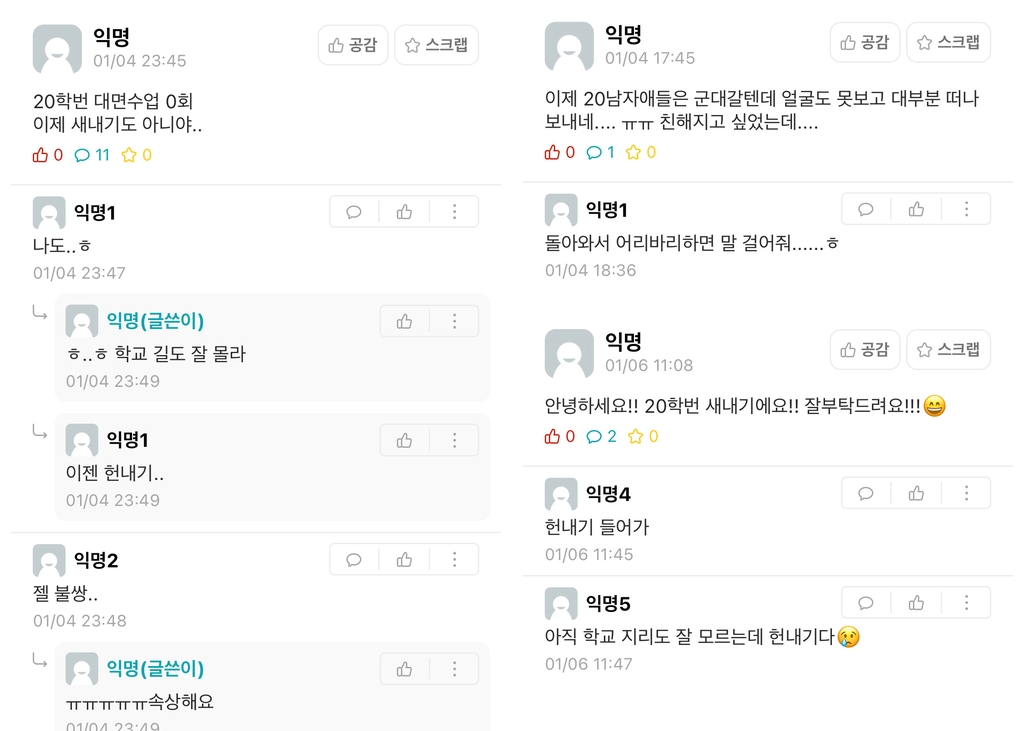Open the reply speech bubble icon on 익명2's comment
The width and height of the screenshot is (1024, 731).
353,559
